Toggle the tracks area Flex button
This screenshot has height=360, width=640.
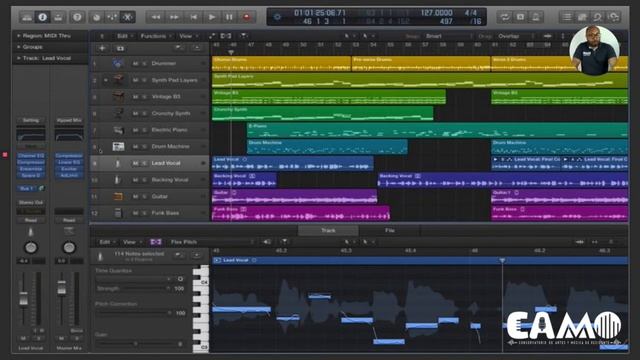click(x=226, y=36)
